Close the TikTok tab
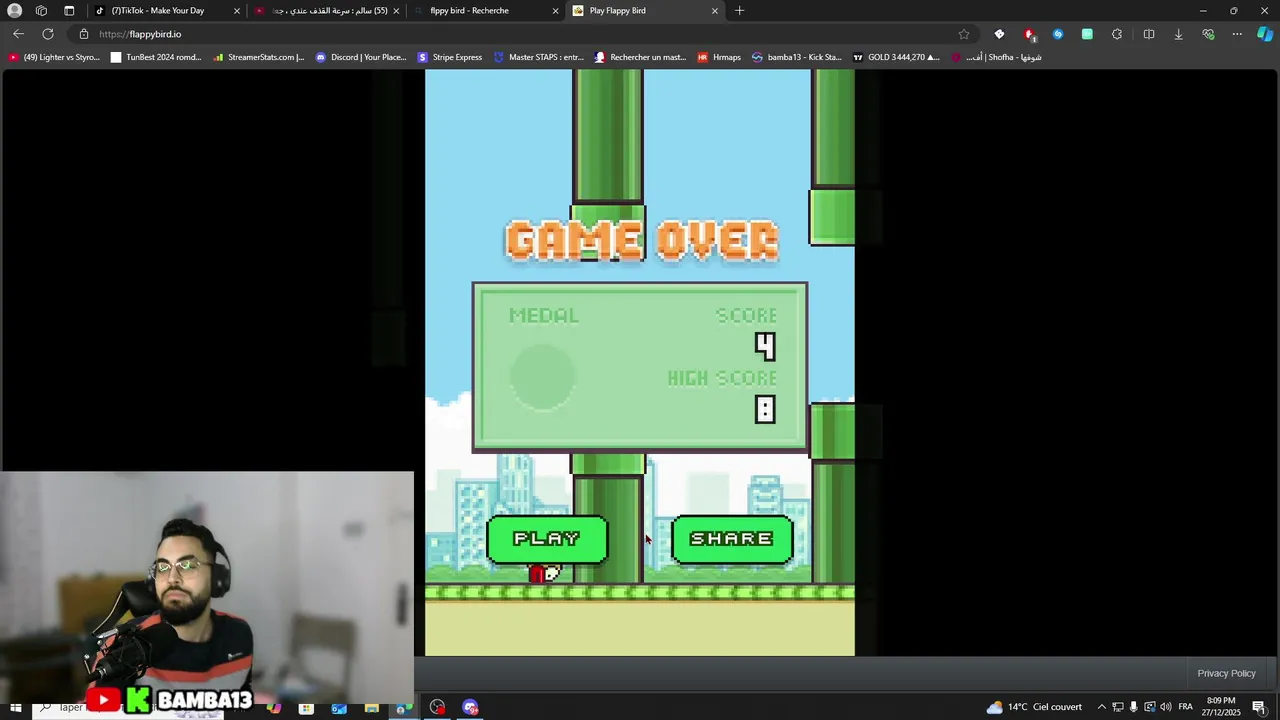 coord(236,11)
